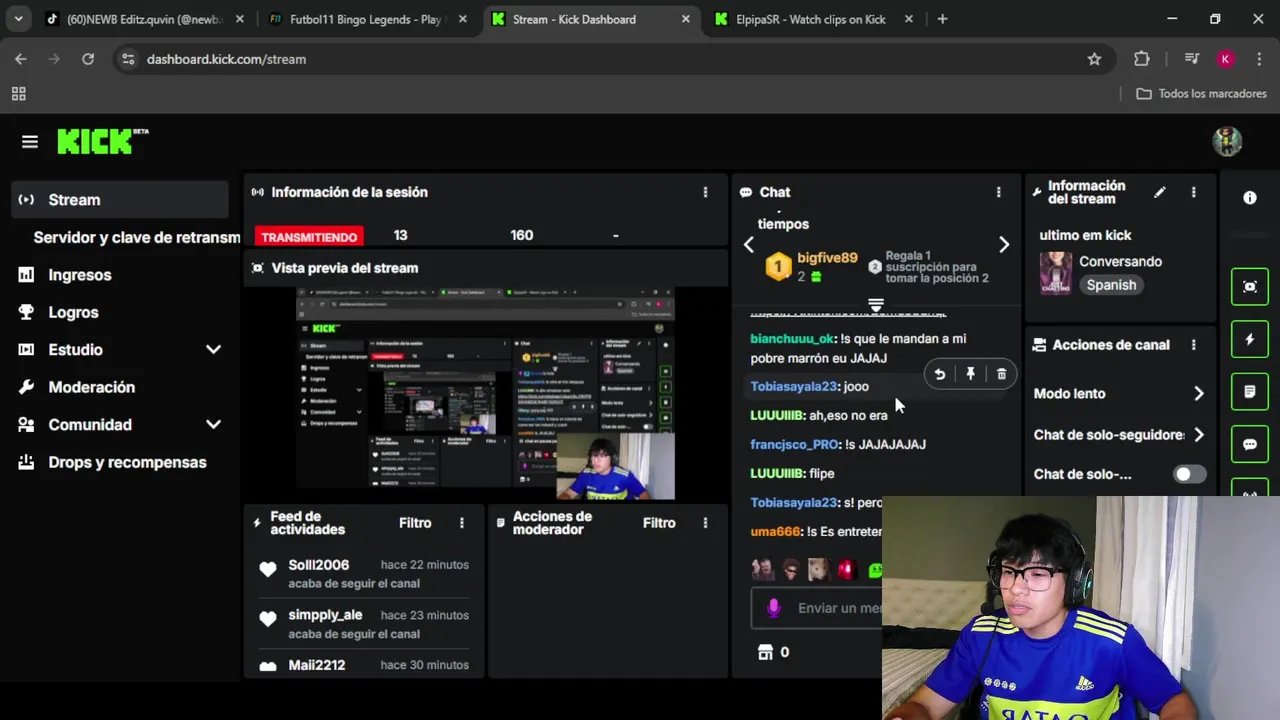Click the browser address bar
The image size is (1280, 720).
(600, 59)
